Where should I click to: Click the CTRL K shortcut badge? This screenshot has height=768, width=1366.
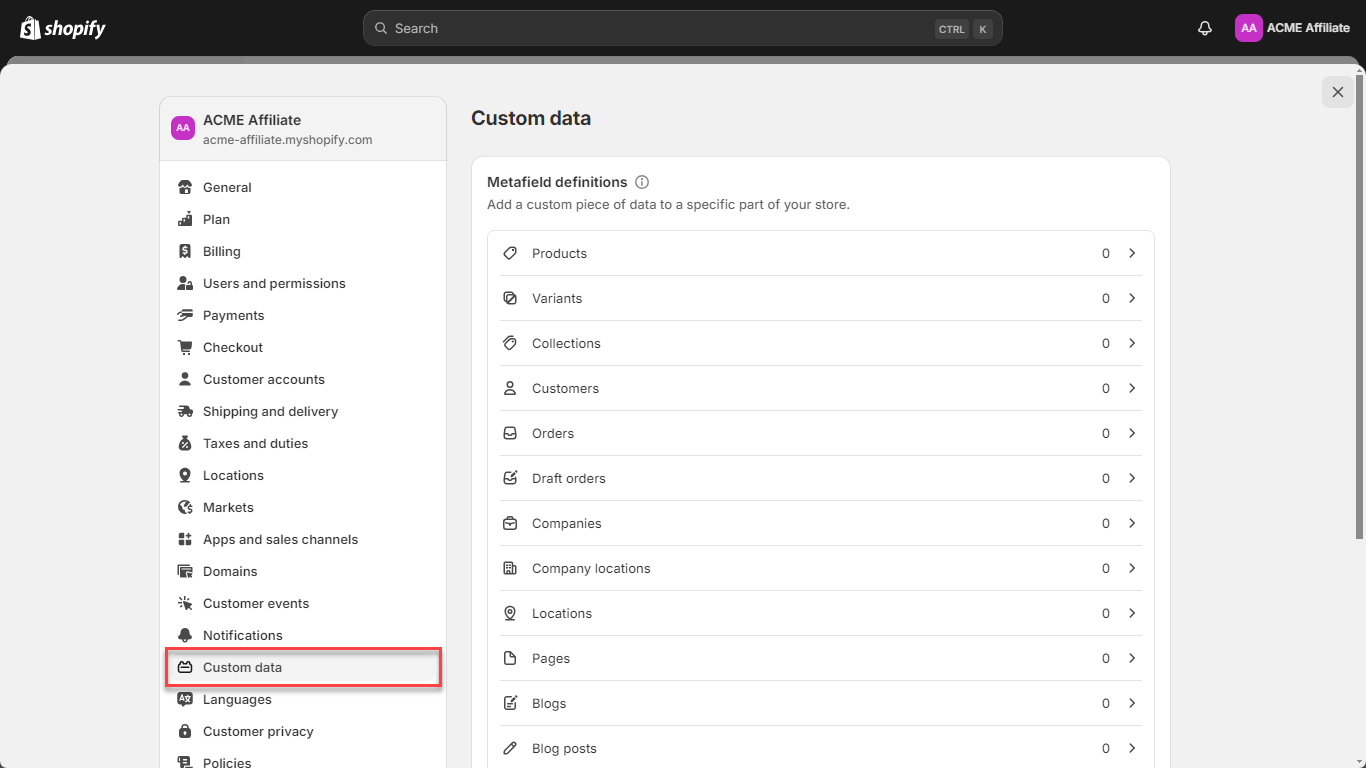964,29
